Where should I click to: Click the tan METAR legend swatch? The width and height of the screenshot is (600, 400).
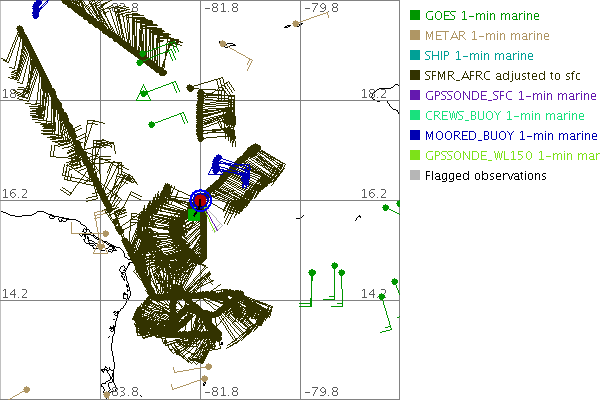coord(415,36)
